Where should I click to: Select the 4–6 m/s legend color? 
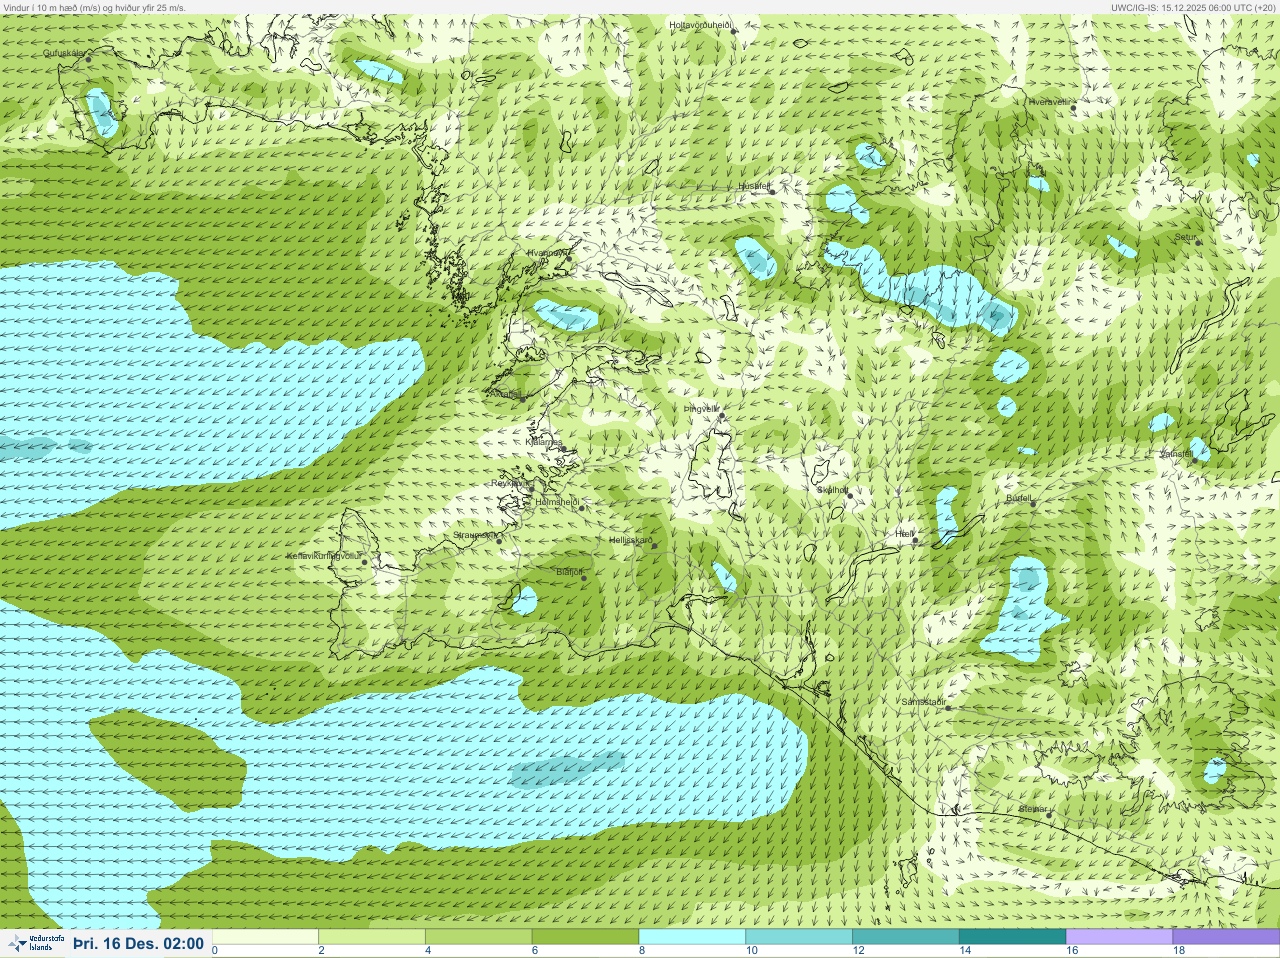click(x=478, y=936)
